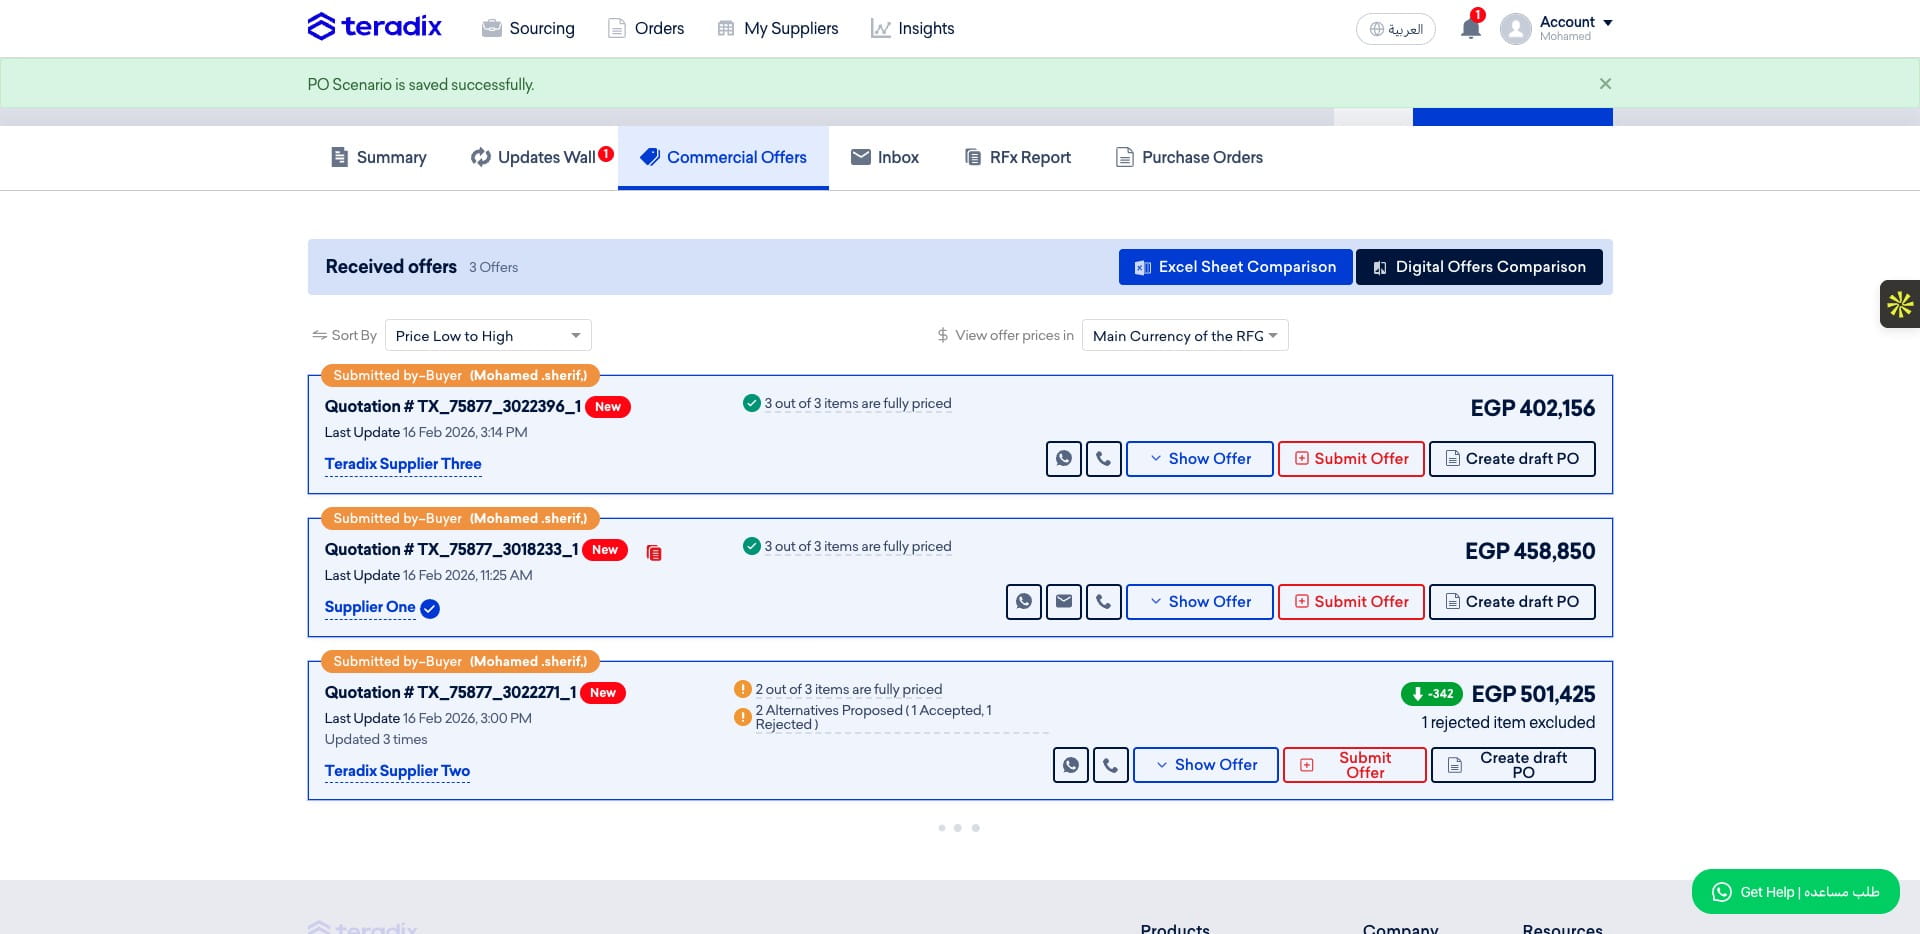Viewport: 1920px width, 934px height.
Task: WhatsApp Supplier One
Action: (x=1024, y=602)
